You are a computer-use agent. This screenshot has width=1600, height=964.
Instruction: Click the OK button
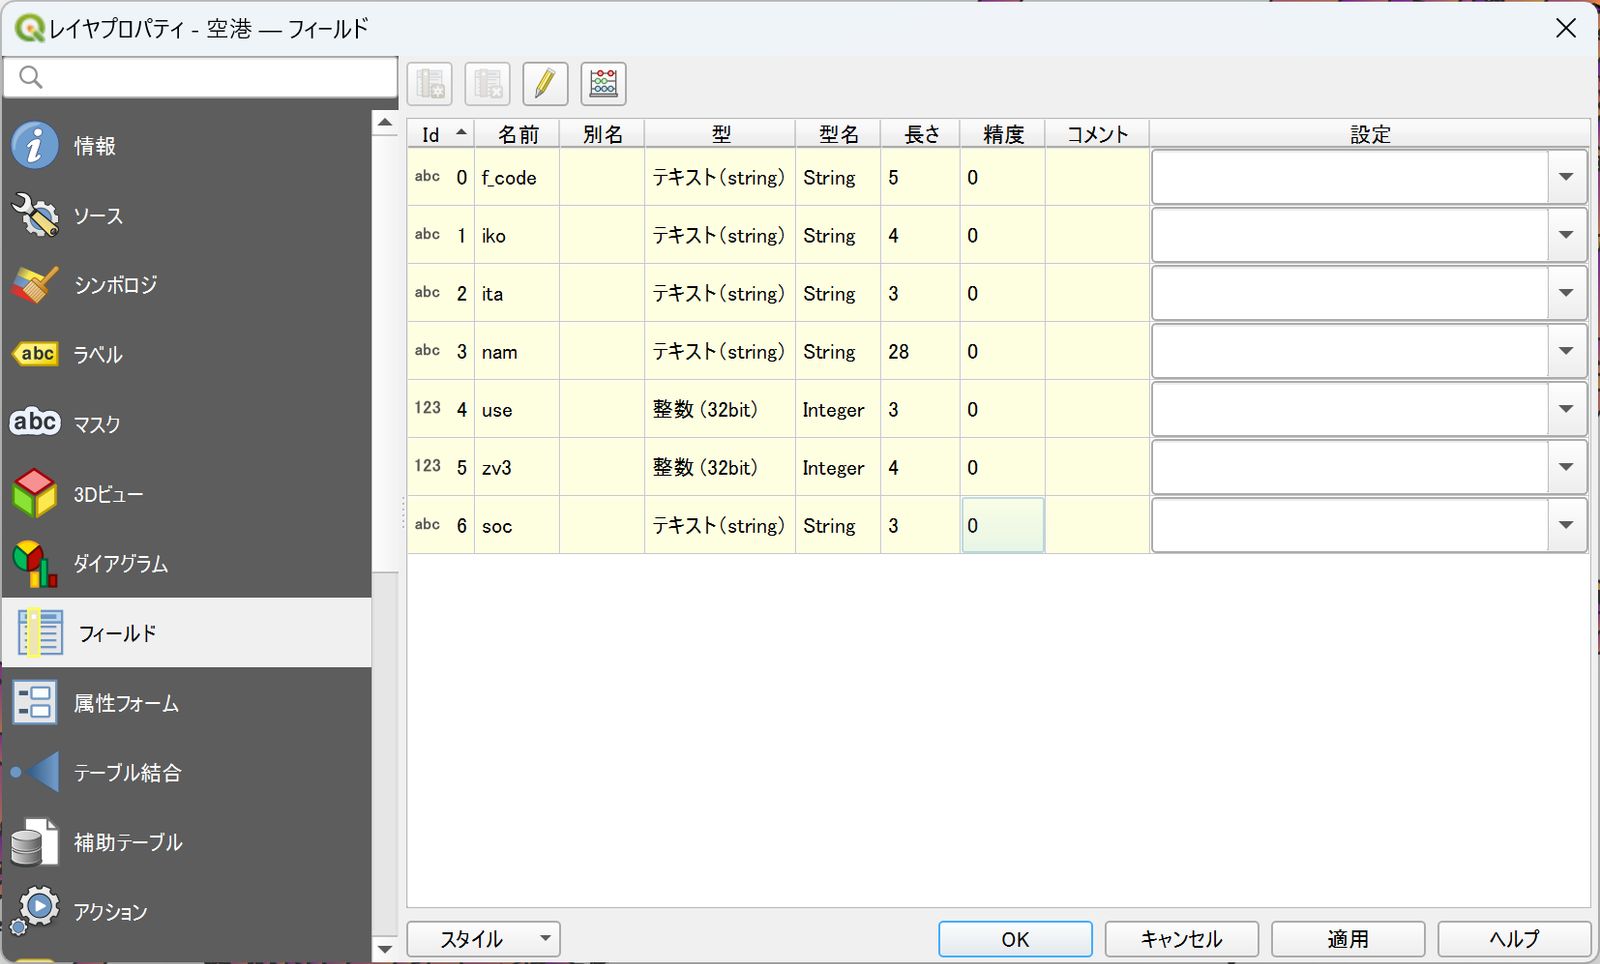pyautogui.click(x=1015, y=939)
